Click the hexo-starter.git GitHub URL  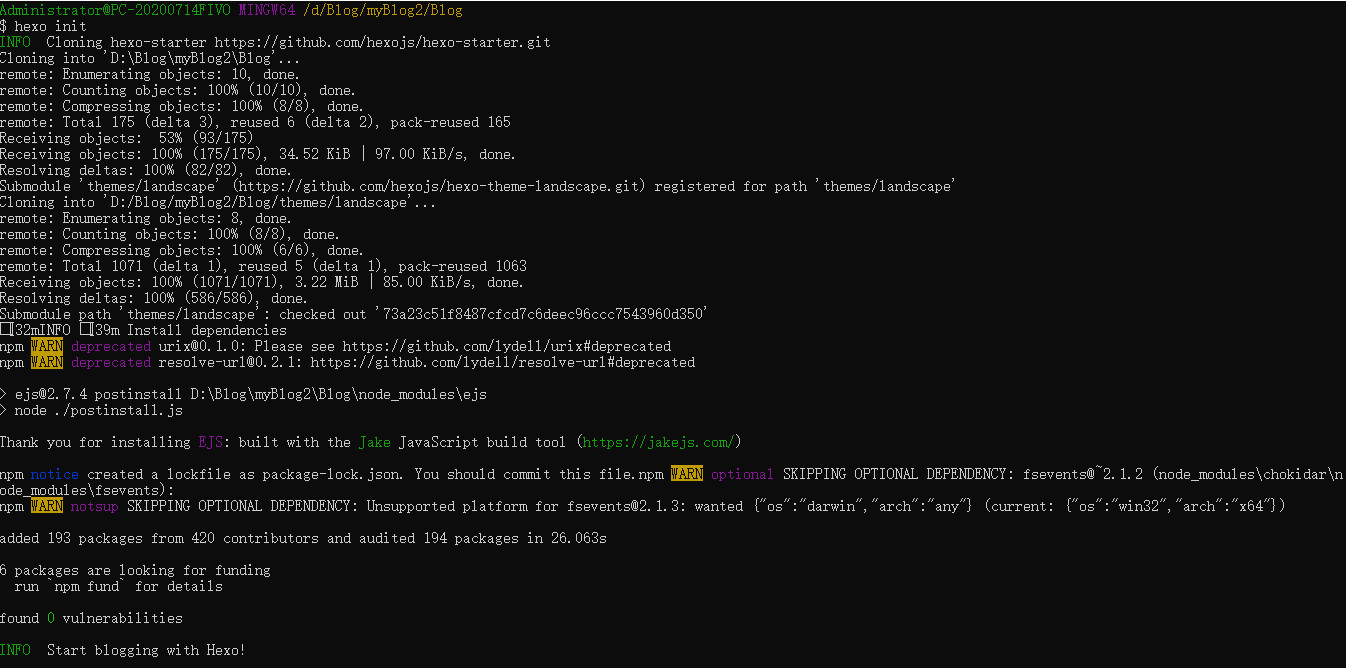point(382,42)
